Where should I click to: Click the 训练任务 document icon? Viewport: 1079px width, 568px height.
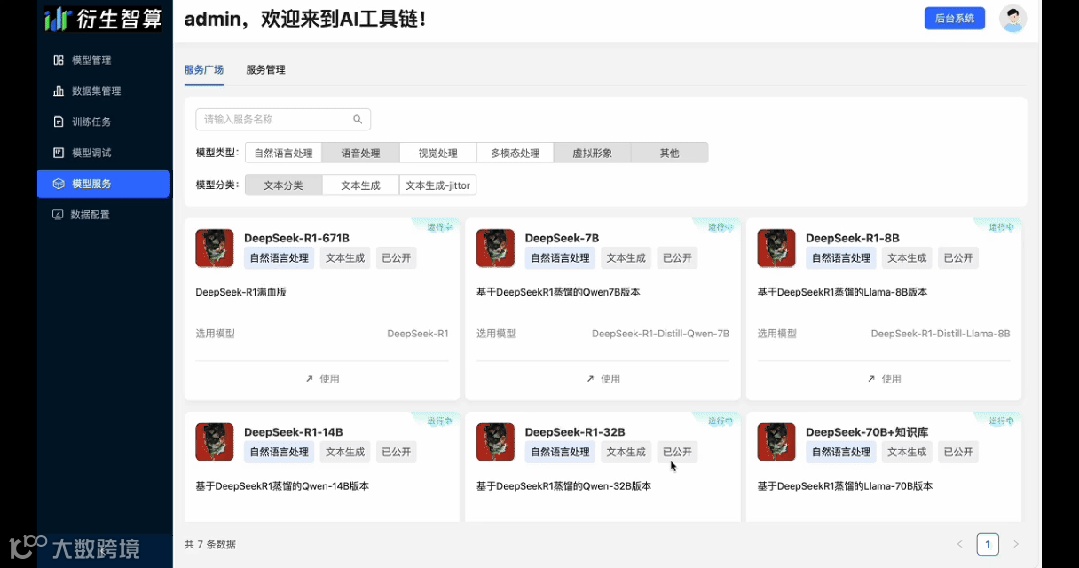[x=58, y=122]
